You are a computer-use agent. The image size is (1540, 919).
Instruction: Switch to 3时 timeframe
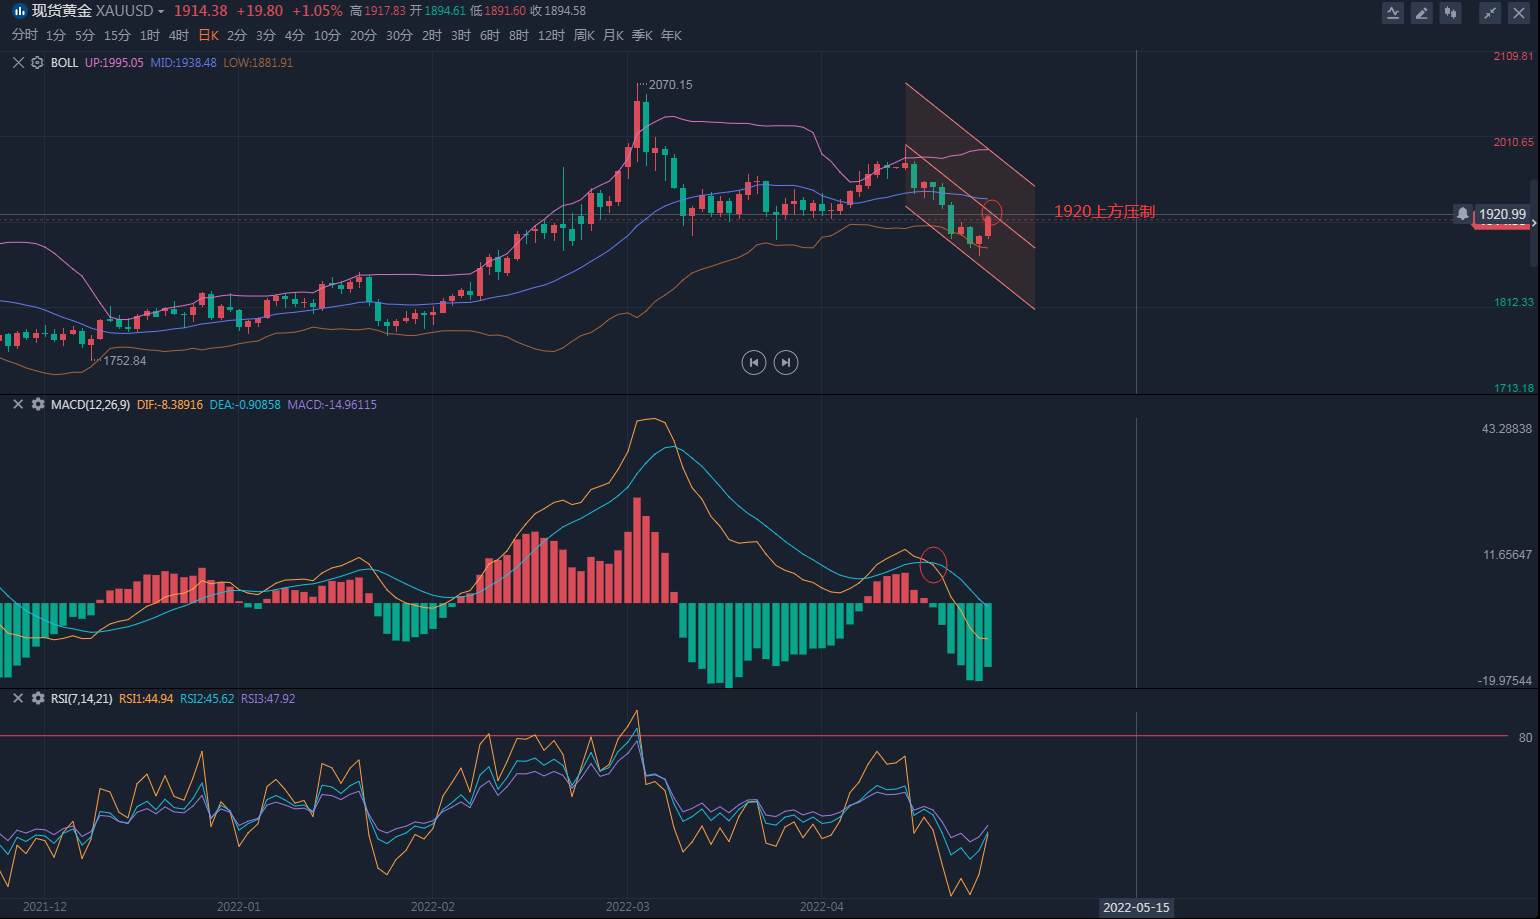coord(461,35)
